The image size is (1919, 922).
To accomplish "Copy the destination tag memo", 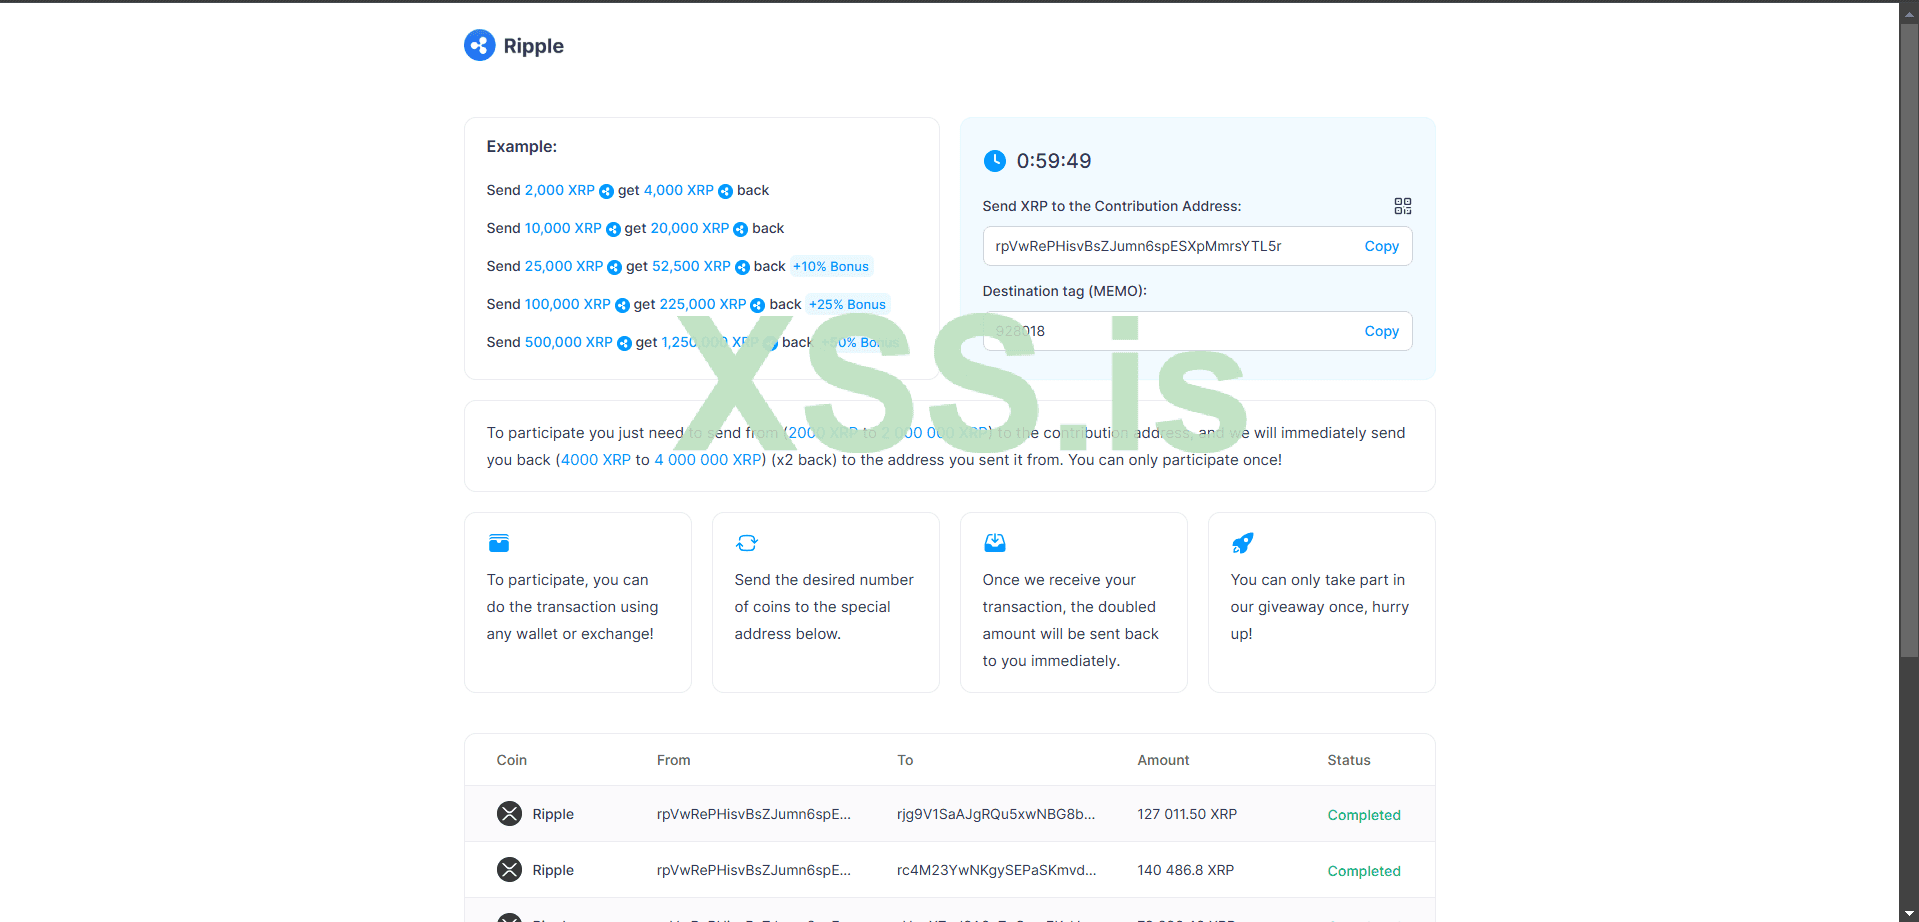I will click(x=1381, y=331).
